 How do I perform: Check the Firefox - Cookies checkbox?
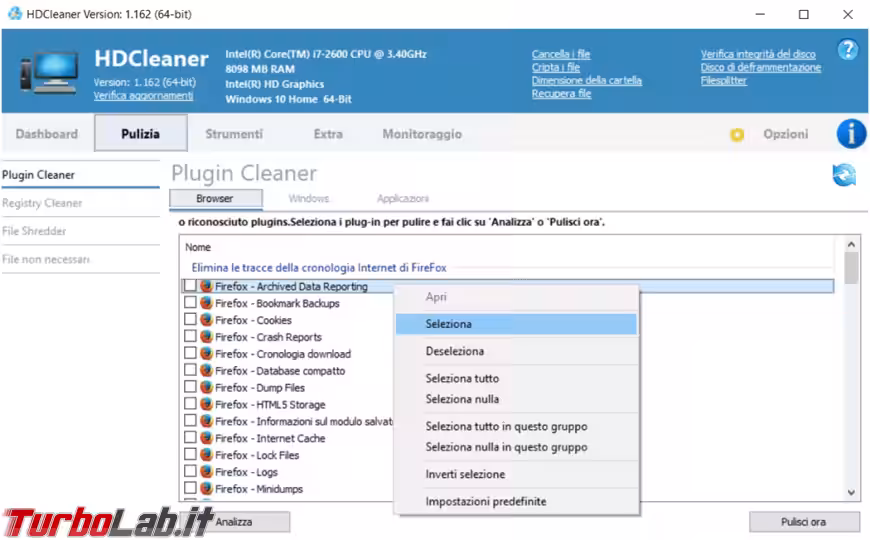coord(190,319)
